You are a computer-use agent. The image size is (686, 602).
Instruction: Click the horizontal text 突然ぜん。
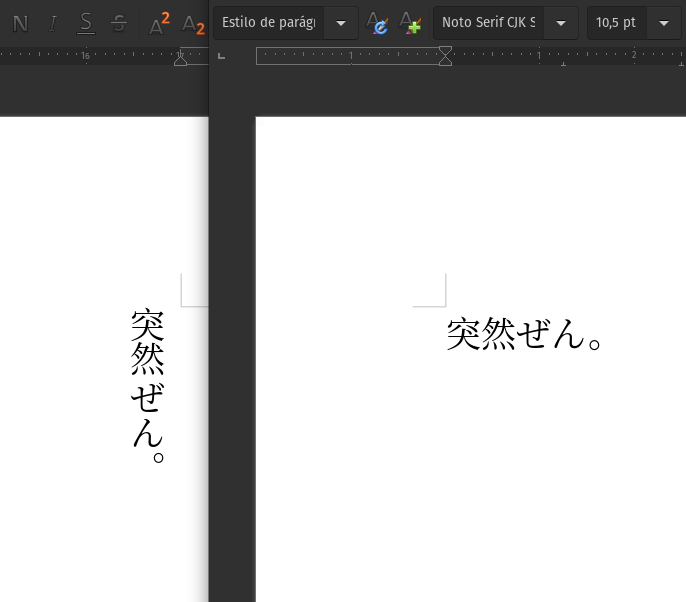(x=525, y=335)
